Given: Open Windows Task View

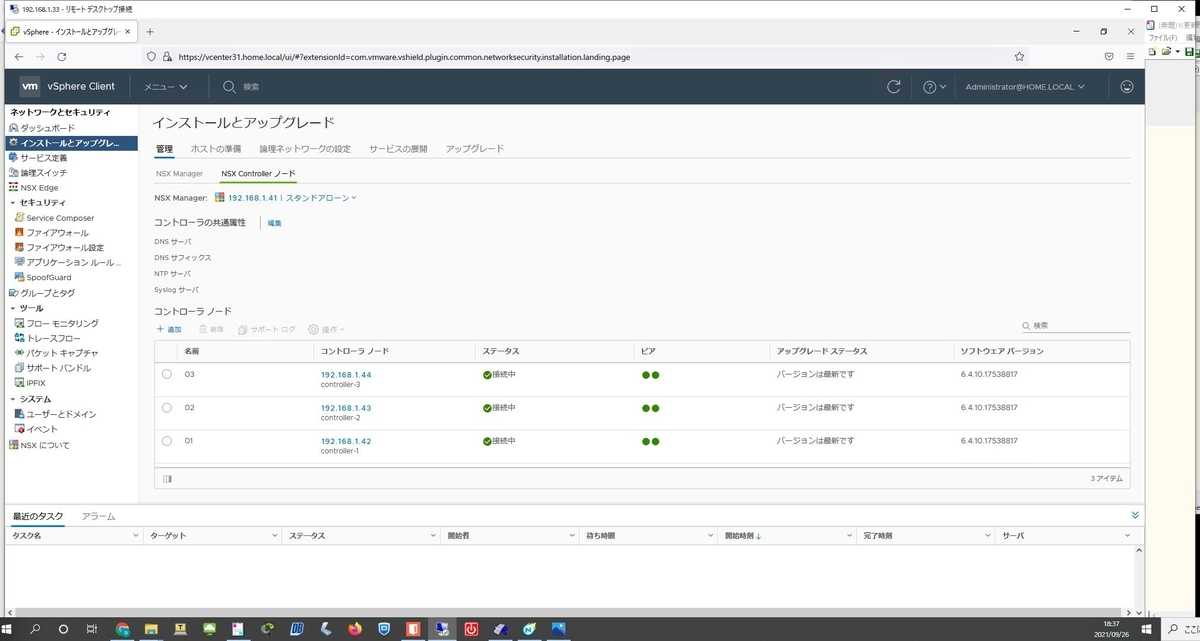Looking at the screenshot, I should tap(91, 629).
